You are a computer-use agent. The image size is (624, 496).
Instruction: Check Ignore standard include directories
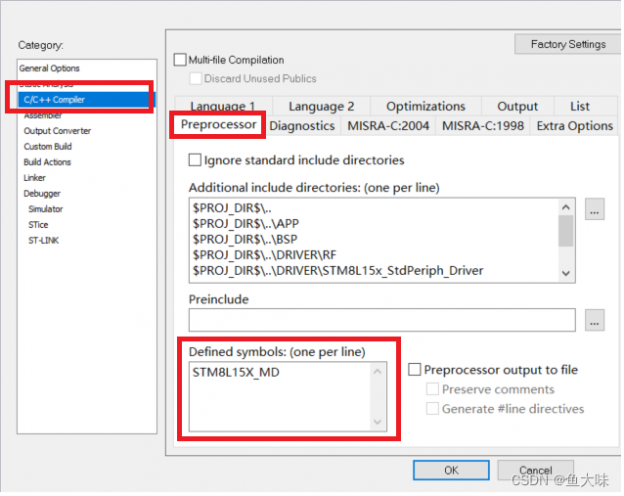point(194,160)
